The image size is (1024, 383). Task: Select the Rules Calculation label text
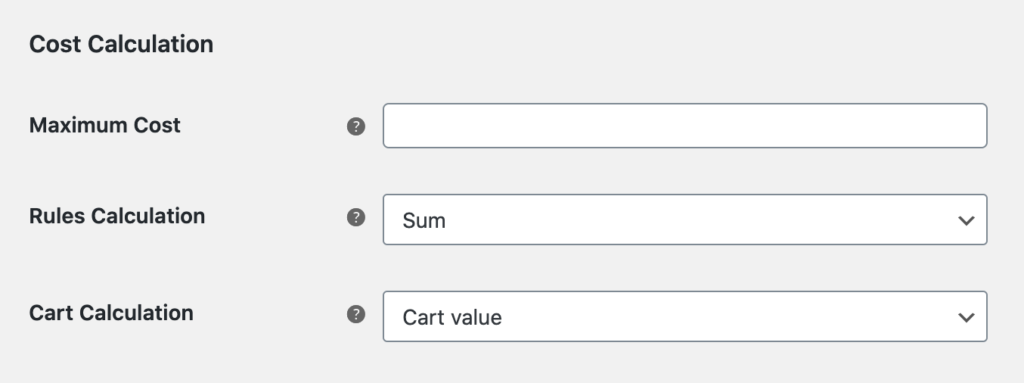(117, 216)
